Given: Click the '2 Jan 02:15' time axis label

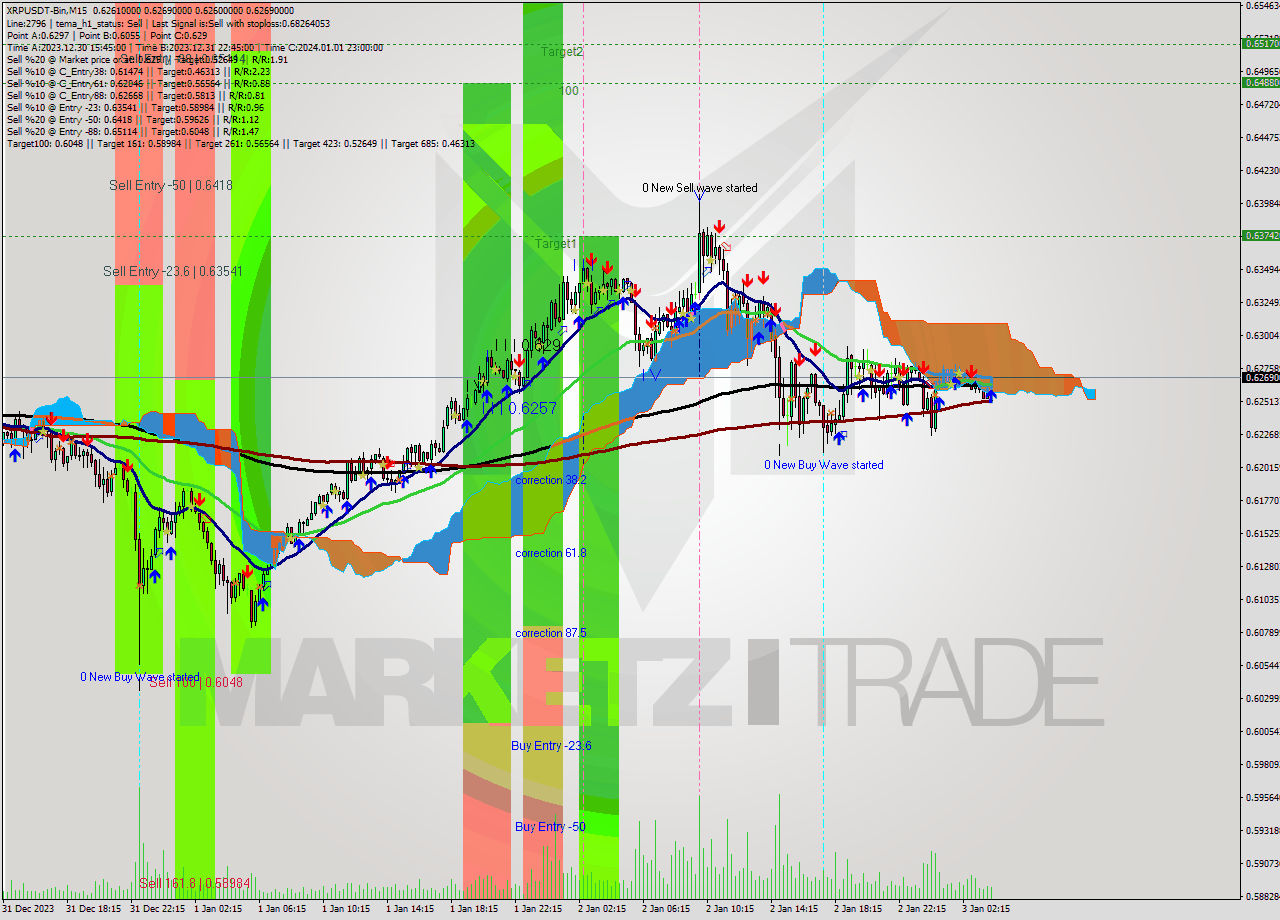Looking at the screenshot, I should [x=602, y=909].
